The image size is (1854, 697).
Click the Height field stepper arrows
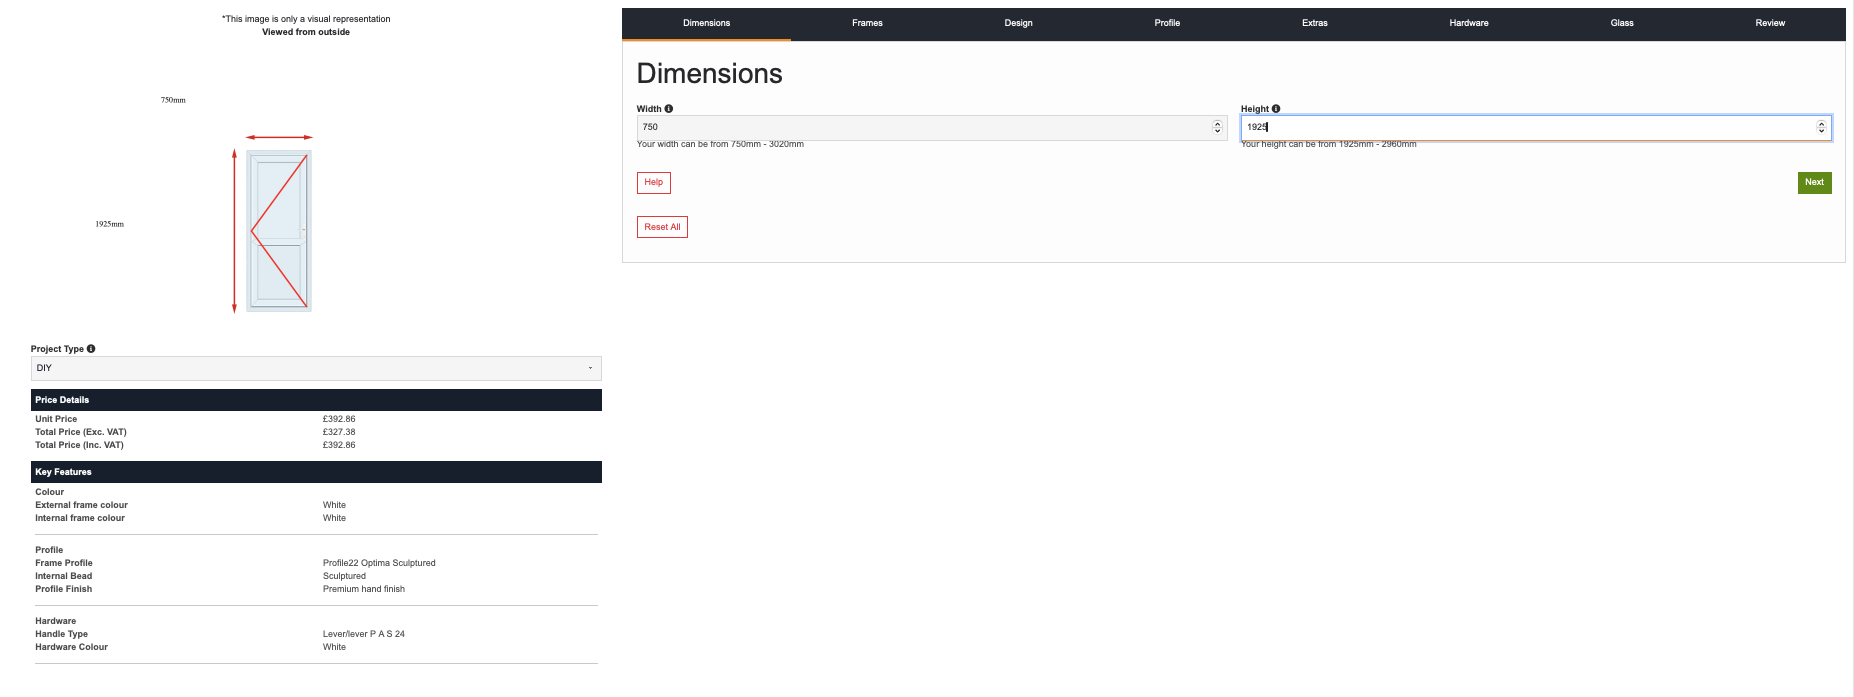click(1821, 127)
